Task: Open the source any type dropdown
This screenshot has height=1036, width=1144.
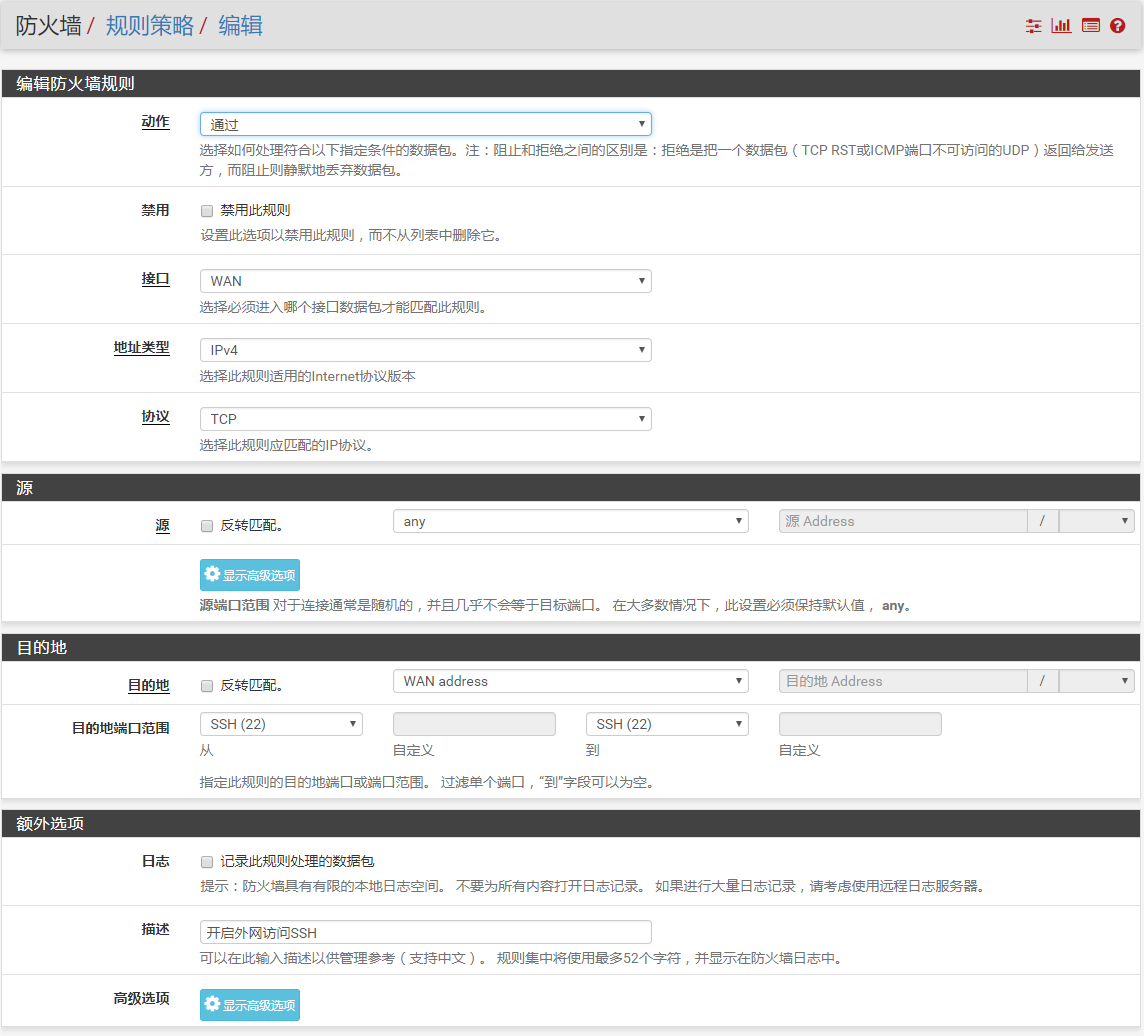Action: [x=570, y=521]
